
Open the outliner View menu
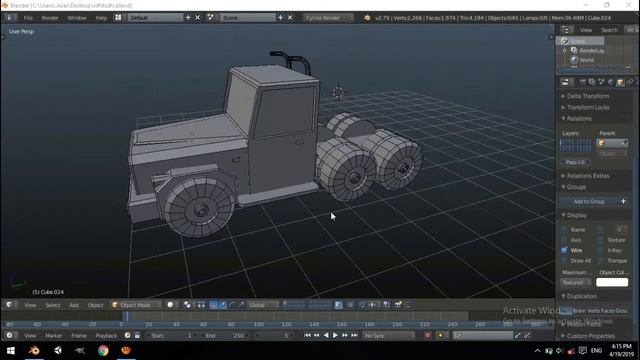click(x=586, y=30)
